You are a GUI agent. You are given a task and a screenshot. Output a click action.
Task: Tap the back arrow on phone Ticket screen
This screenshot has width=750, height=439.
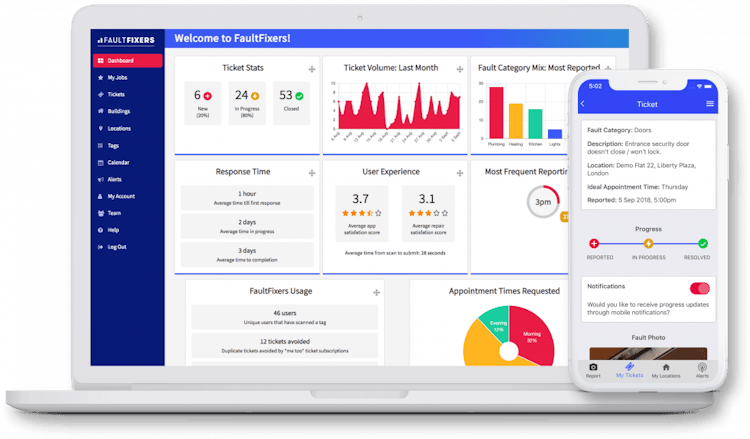click(583, 104)
